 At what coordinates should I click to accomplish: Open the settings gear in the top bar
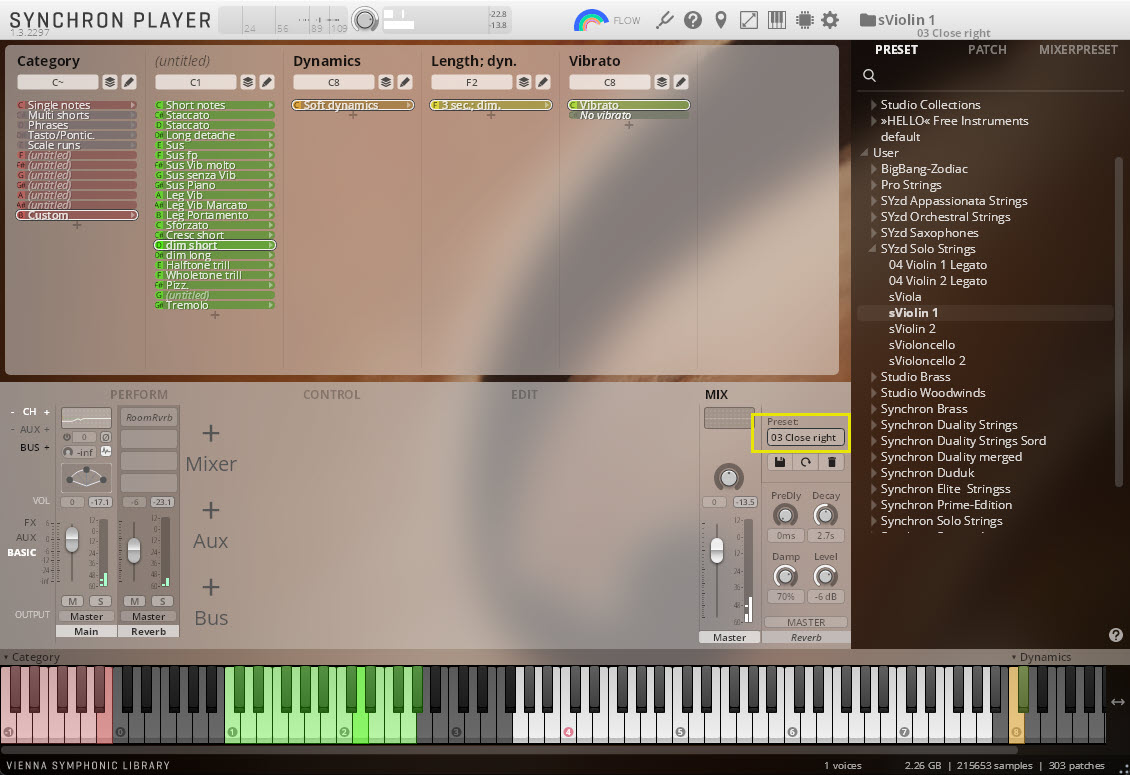click(830, 20)
